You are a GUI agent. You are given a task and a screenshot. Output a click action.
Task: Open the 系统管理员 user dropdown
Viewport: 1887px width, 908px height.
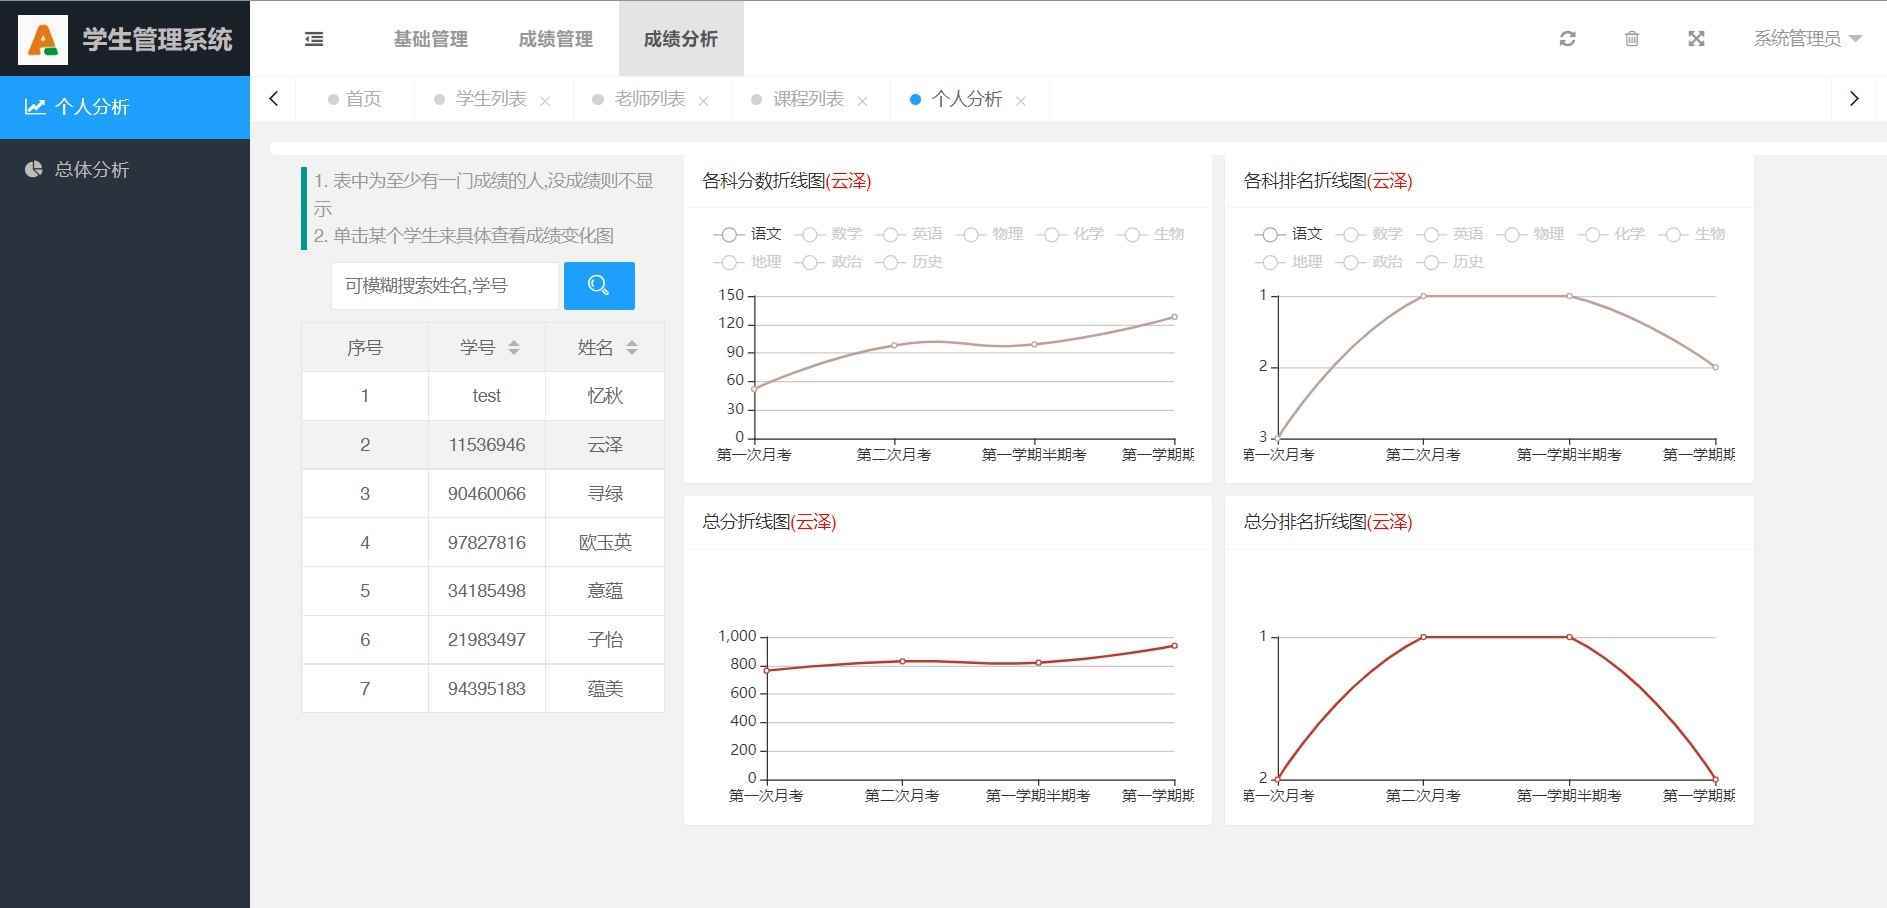click(x=1807, y=39)
